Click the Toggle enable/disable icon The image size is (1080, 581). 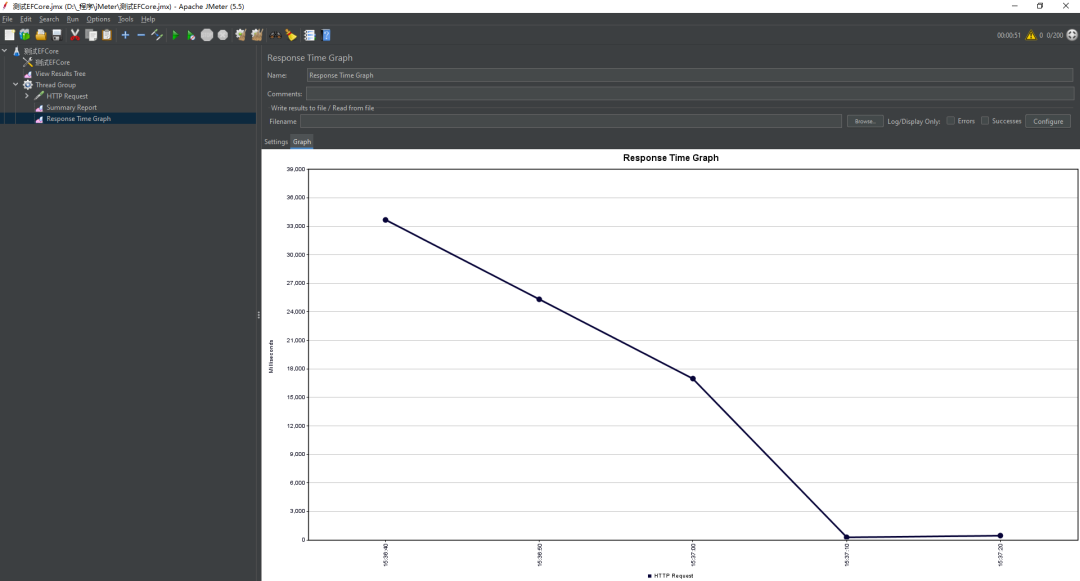[157, 35]
